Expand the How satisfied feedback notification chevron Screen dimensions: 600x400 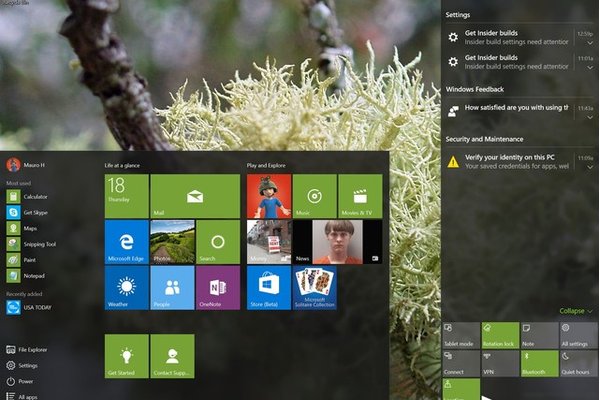point(590,117)
